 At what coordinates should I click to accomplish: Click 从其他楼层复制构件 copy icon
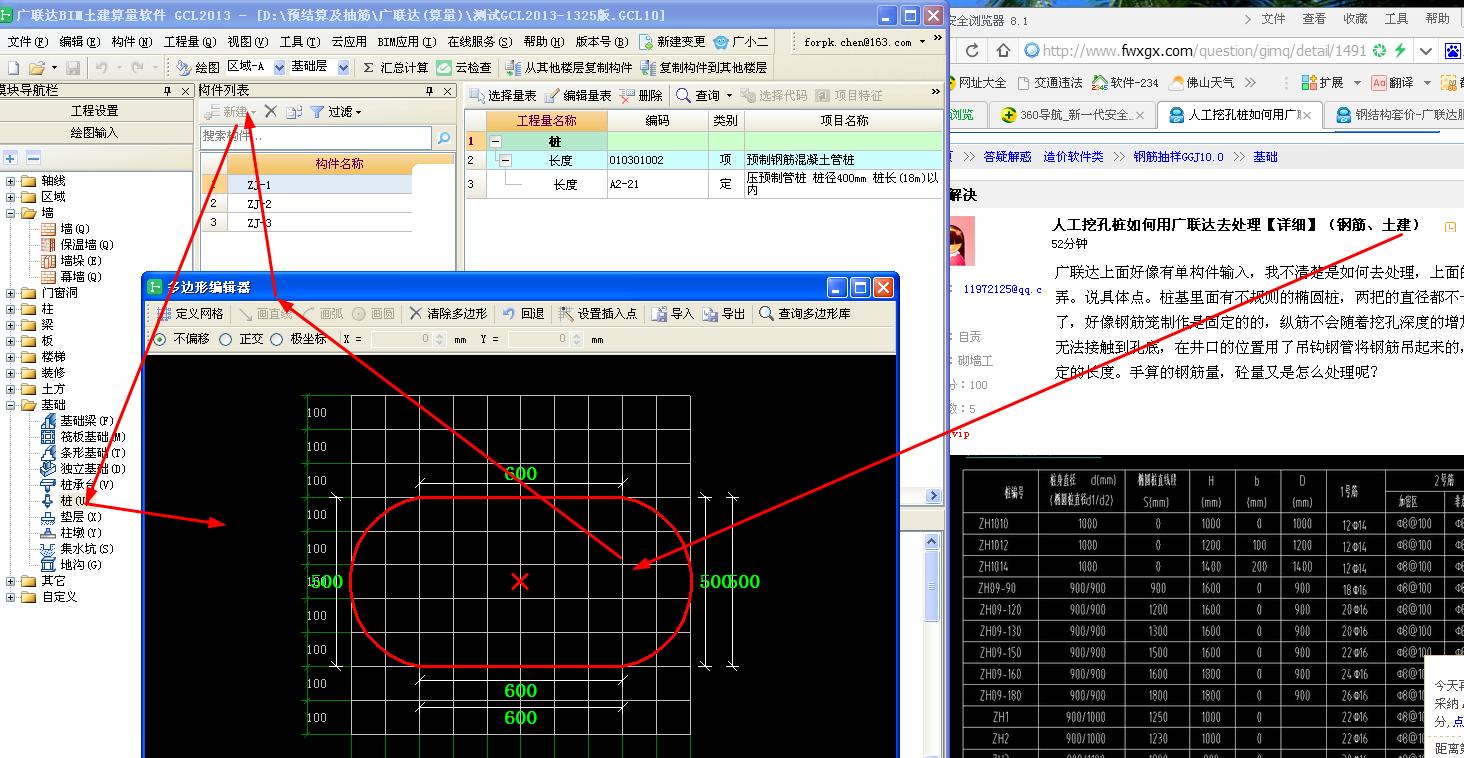[x=512, y=67]
